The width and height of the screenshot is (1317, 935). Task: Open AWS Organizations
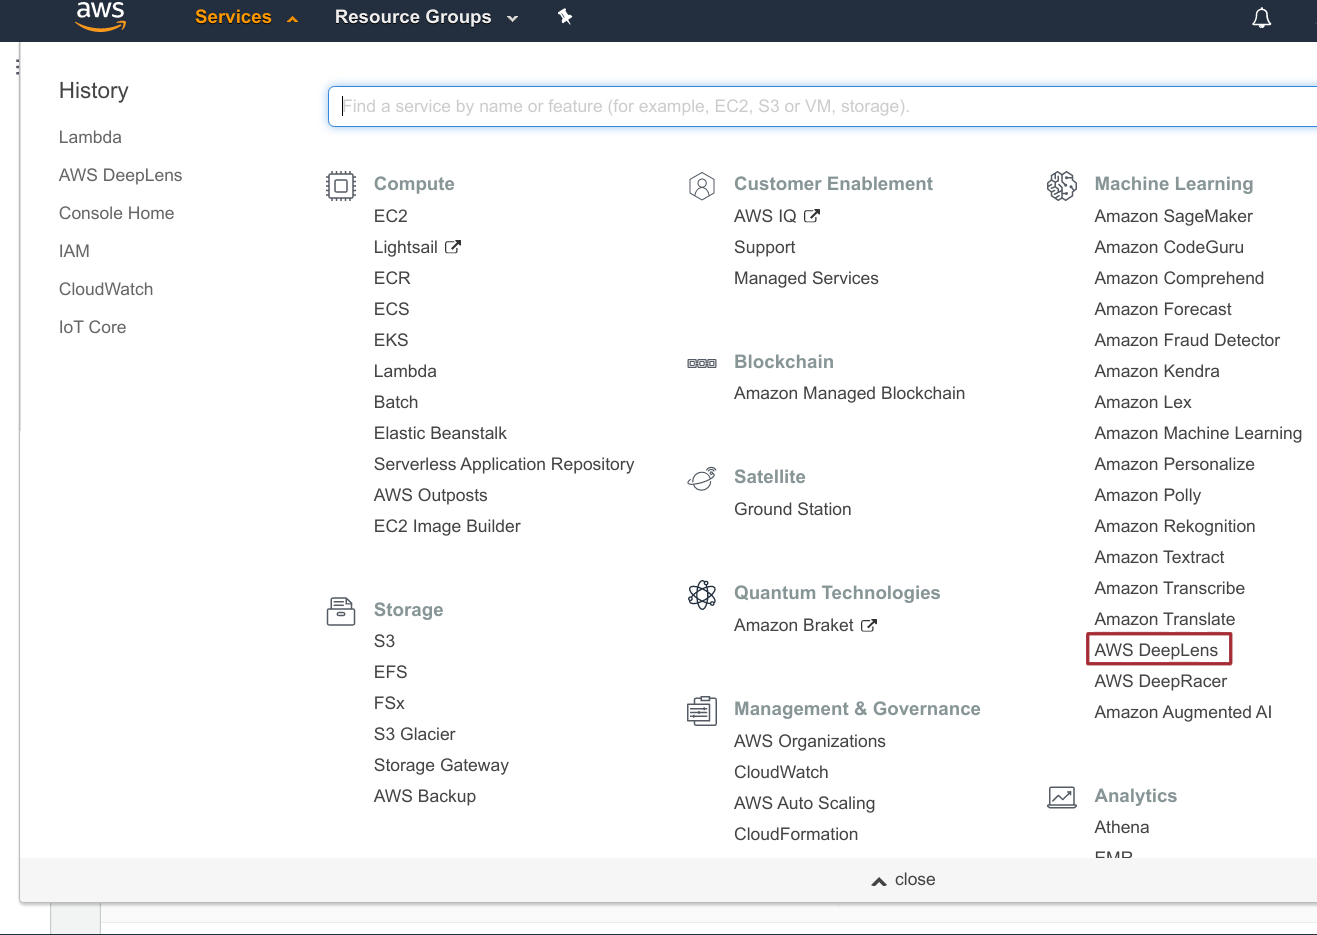(809, 741)
